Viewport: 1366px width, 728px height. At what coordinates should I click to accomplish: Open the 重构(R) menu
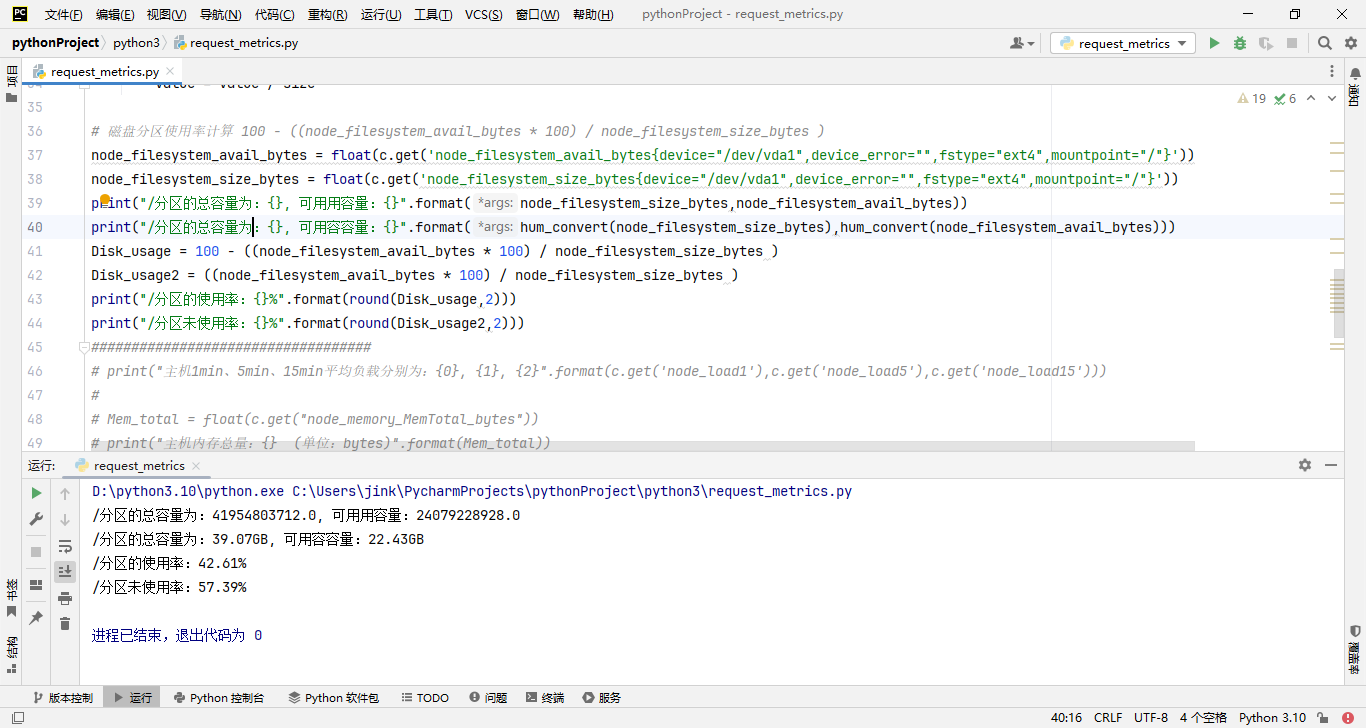tap(327, 15)
